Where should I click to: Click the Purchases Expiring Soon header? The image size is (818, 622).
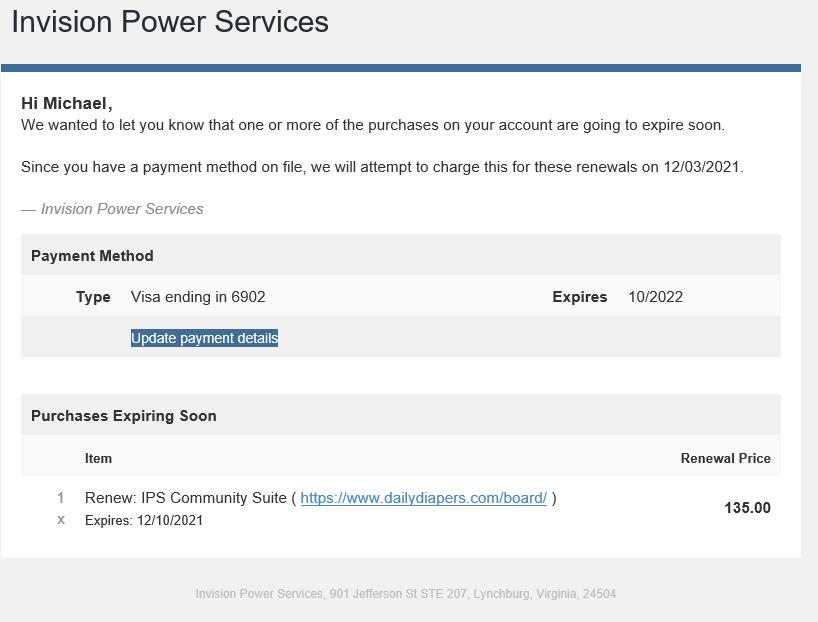click(124, 416)
